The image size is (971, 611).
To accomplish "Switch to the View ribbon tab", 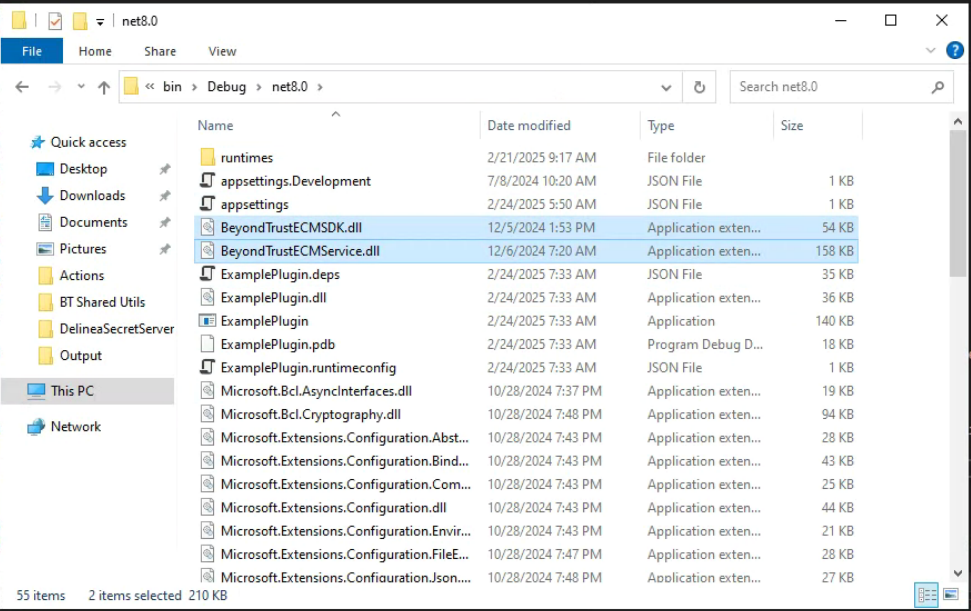I will pyautogui.click(x=222, y=51).
